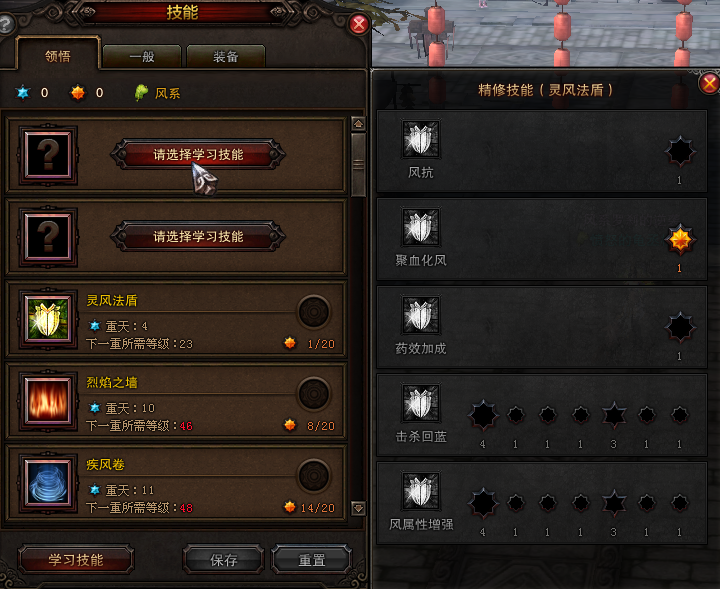Click the 药效加成 refinement icon
Image resolution: width=720 pixels, height=589 pixels.
pyautogui.click(x=421, y=315)
